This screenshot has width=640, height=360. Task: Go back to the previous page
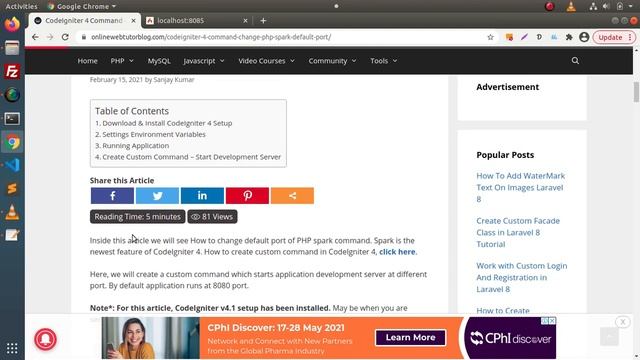point(35,37)
